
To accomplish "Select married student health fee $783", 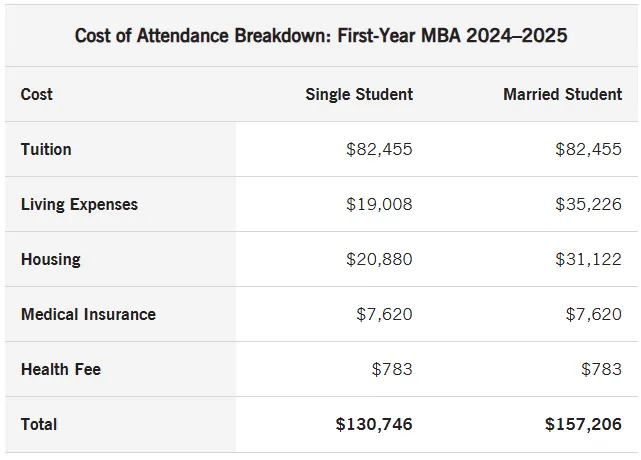I will coord(601,369).
